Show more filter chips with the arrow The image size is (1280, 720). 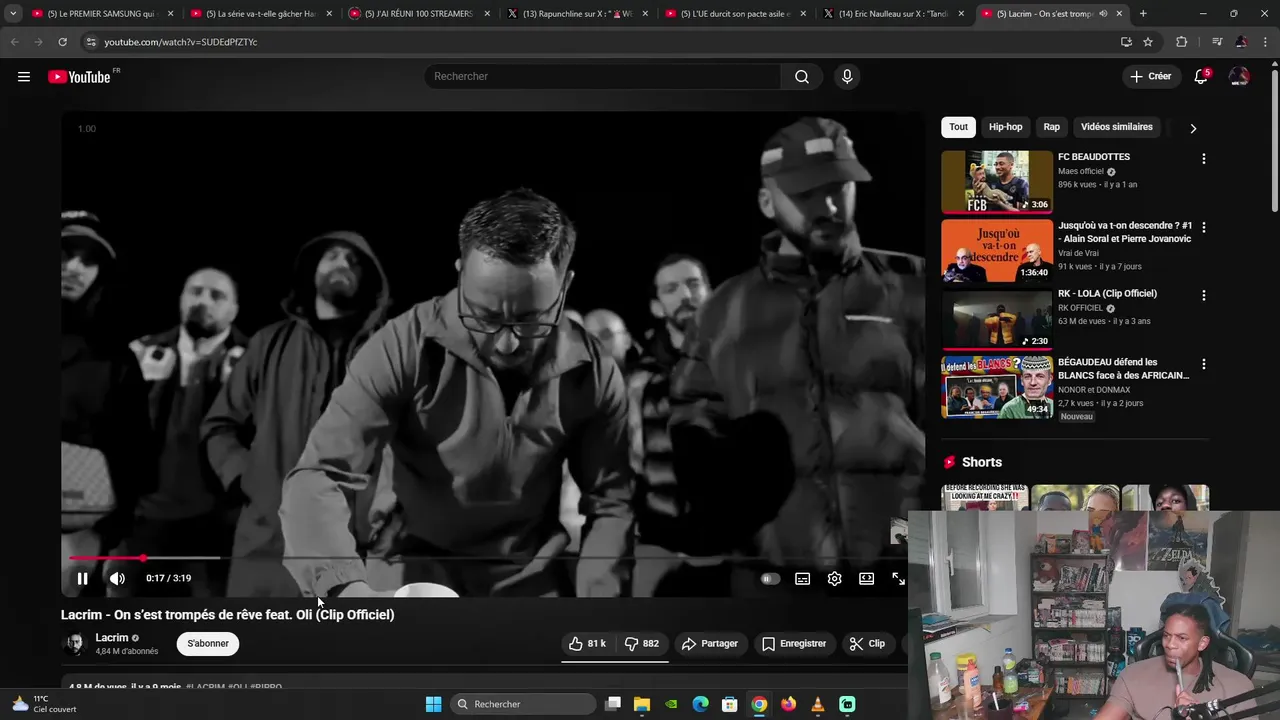(x=1192, y=128)
